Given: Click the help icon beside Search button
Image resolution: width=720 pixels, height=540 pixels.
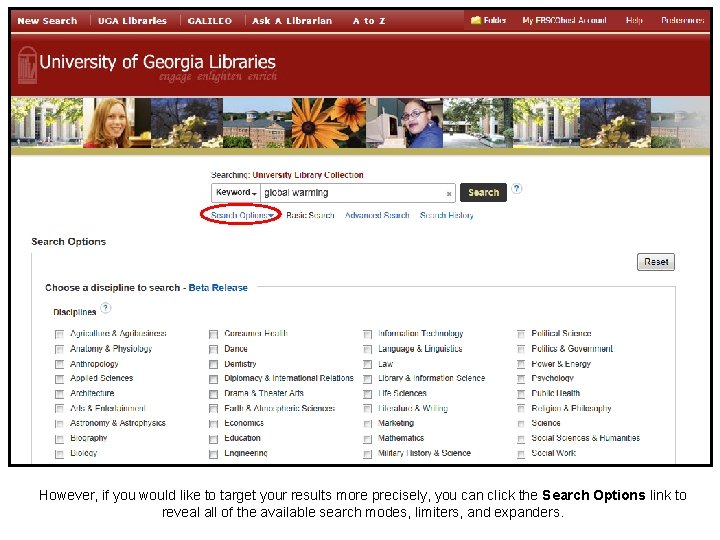Looking at the screenshot, I should [x=517, y=188].
